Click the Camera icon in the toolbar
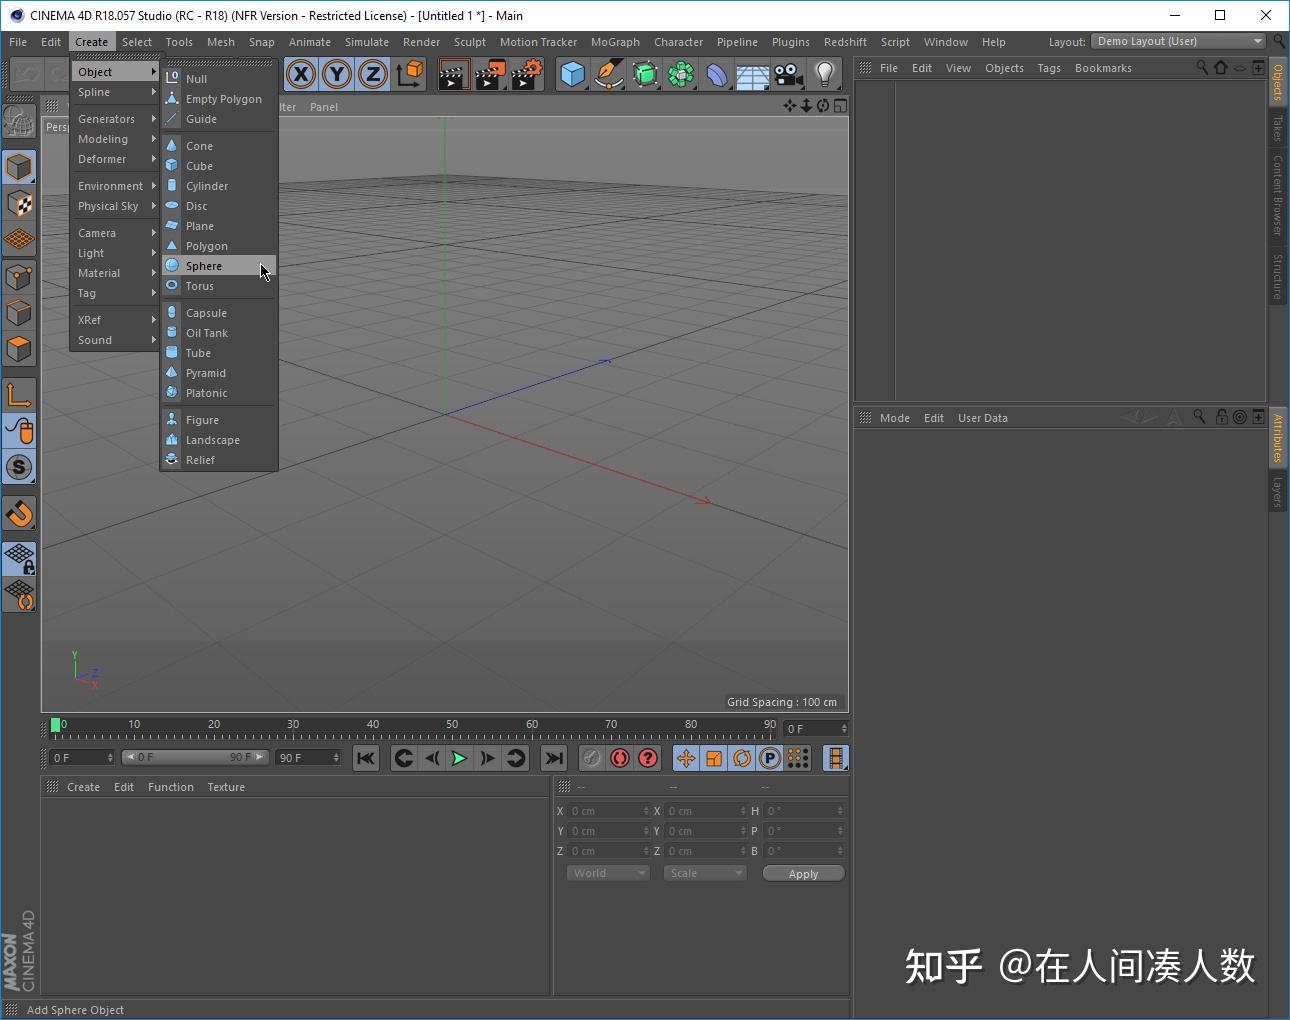Image resolution: width=1290 pixels, height=1020 pixels. pyautogui.click(x=788, y=74)
